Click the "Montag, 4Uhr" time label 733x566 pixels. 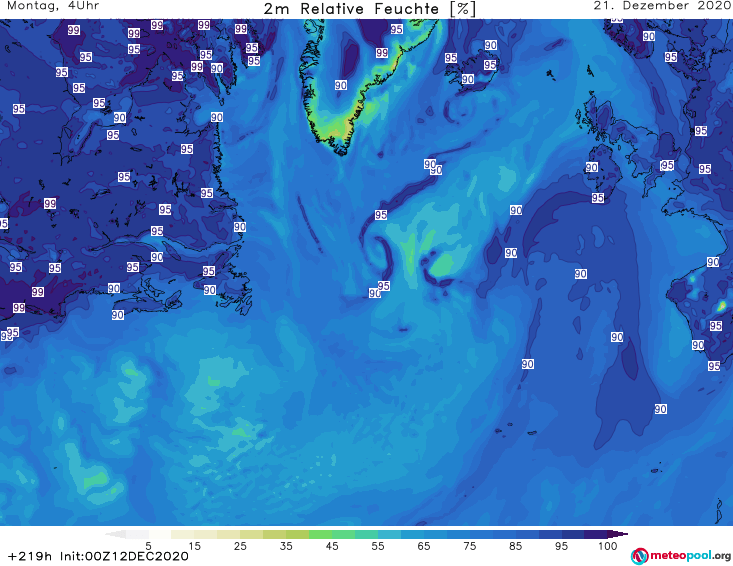pos(53,6)
